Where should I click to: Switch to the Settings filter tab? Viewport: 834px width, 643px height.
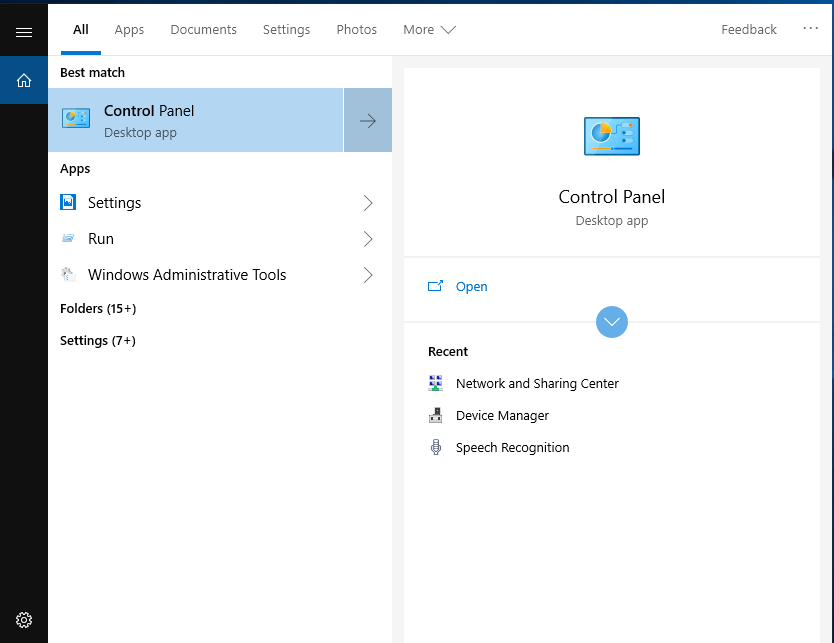286,30
